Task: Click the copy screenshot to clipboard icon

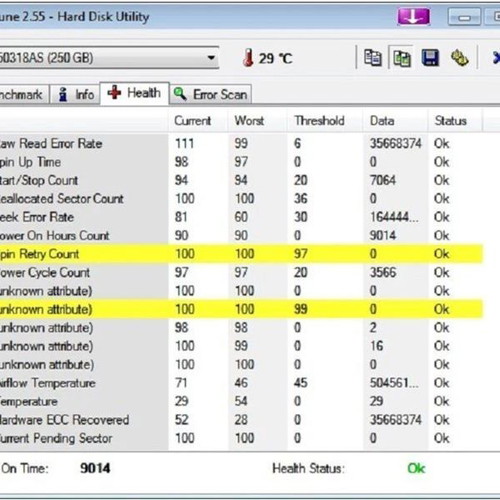Action: (402, 58)
